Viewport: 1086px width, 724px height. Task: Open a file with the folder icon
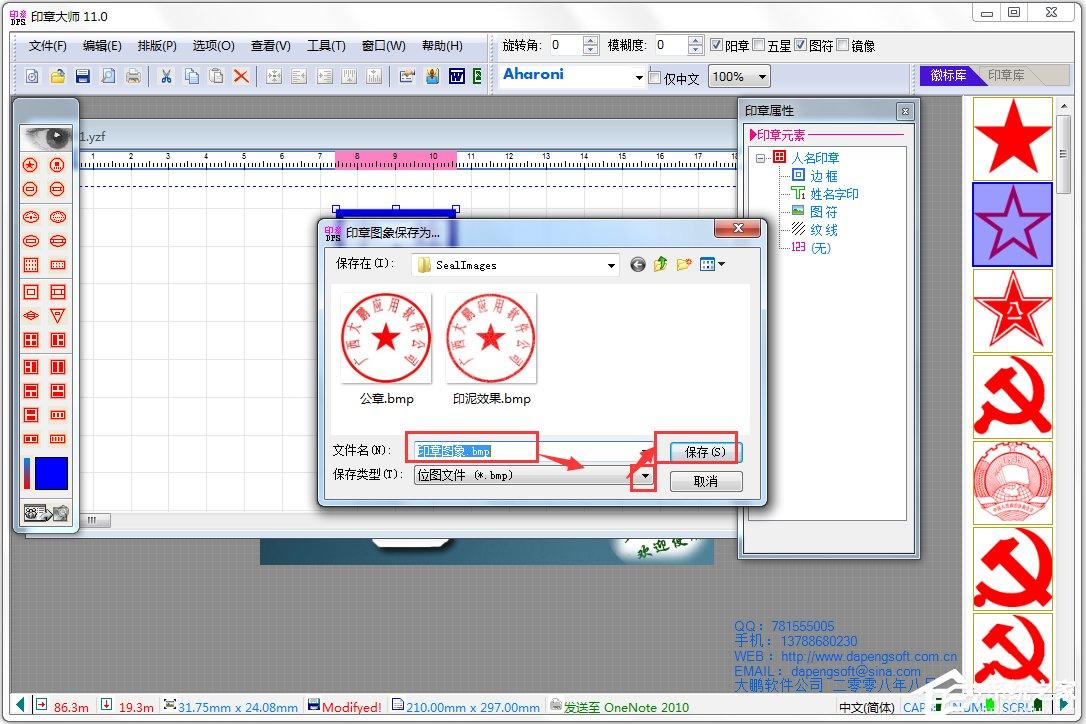[x=57, y=76]
